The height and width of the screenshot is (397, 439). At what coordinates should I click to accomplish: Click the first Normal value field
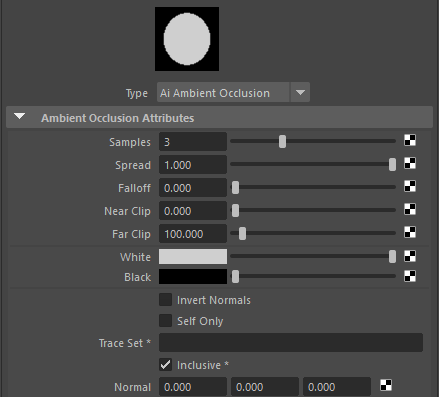pos(193,387)
